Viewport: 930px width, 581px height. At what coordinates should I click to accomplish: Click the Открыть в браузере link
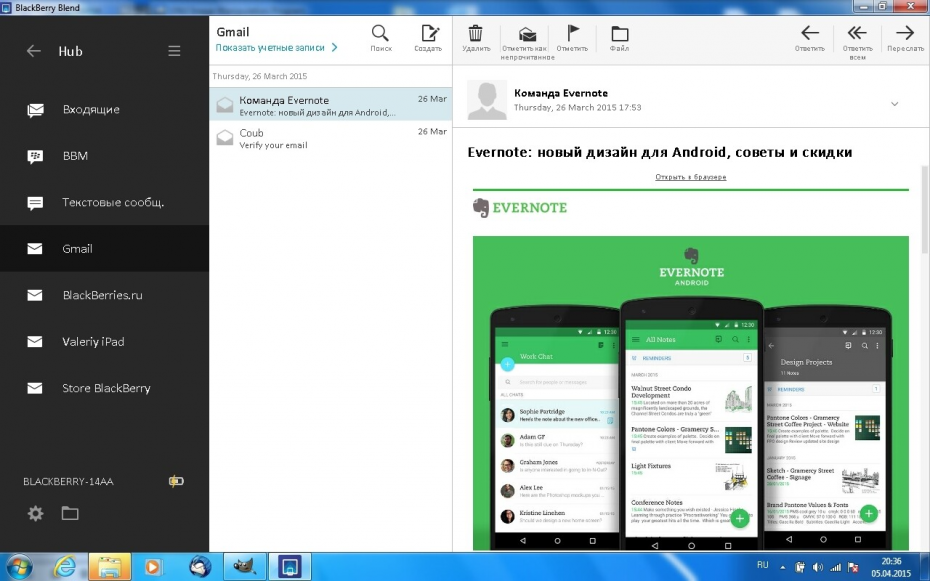click(690, 177)
